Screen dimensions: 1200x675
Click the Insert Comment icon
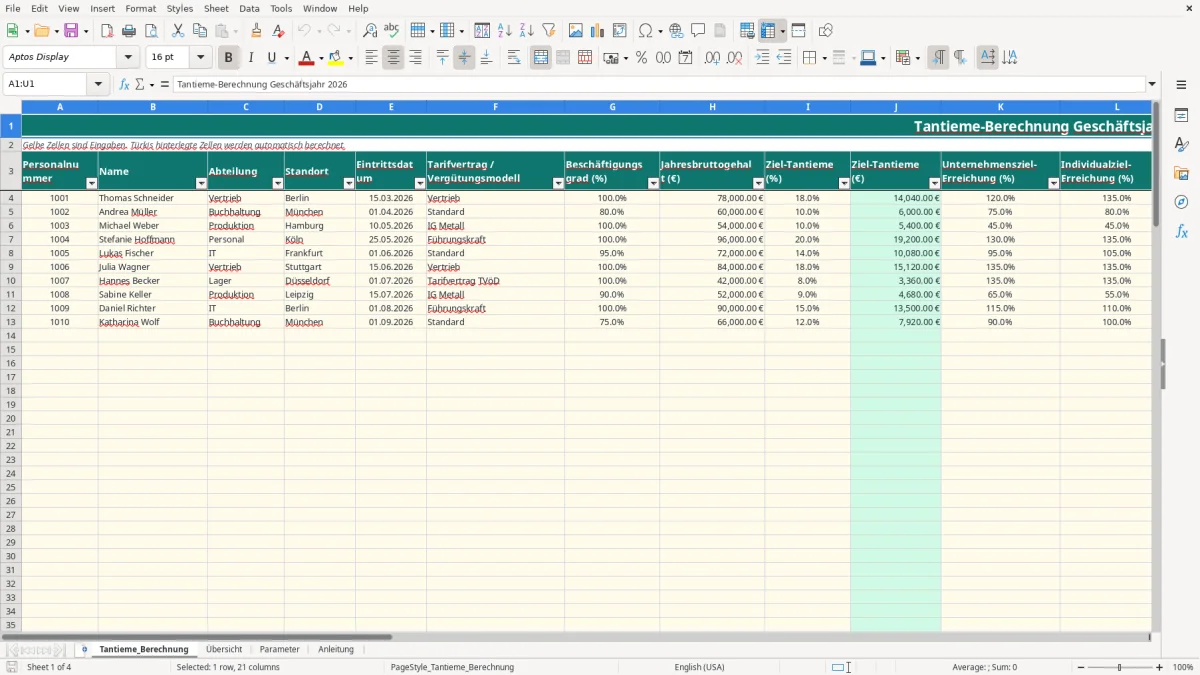tap(698, 31)
